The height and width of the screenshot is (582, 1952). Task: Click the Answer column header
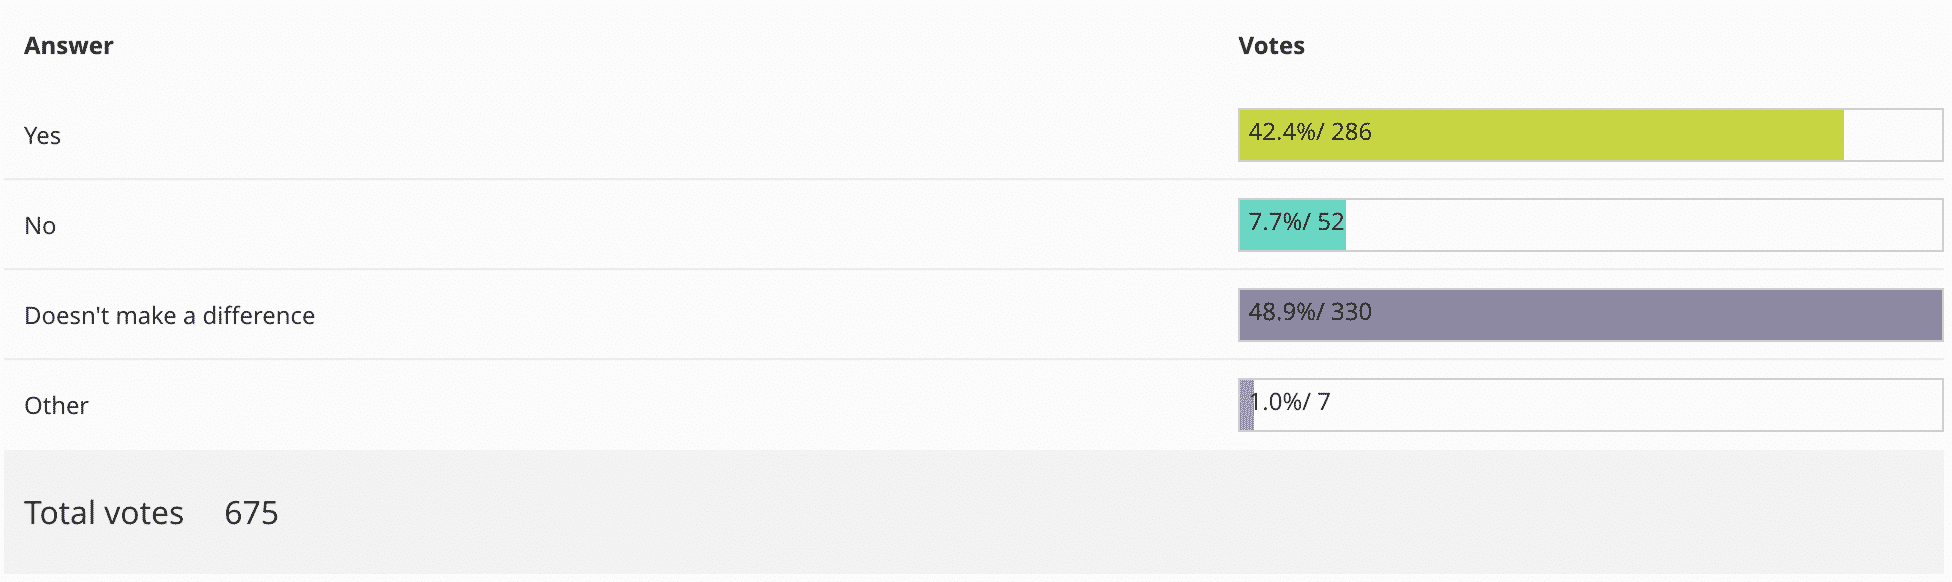[68, 46]
